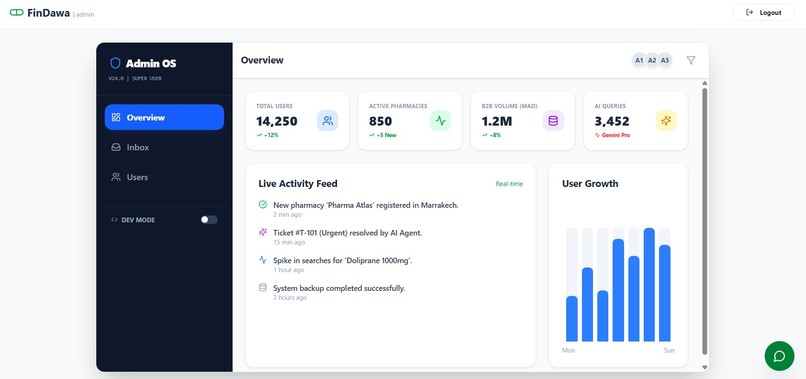The height and width of the screenshot is (379, 806).
Task: Click the Admin OS shield icon
Action: tap(115, 63)
